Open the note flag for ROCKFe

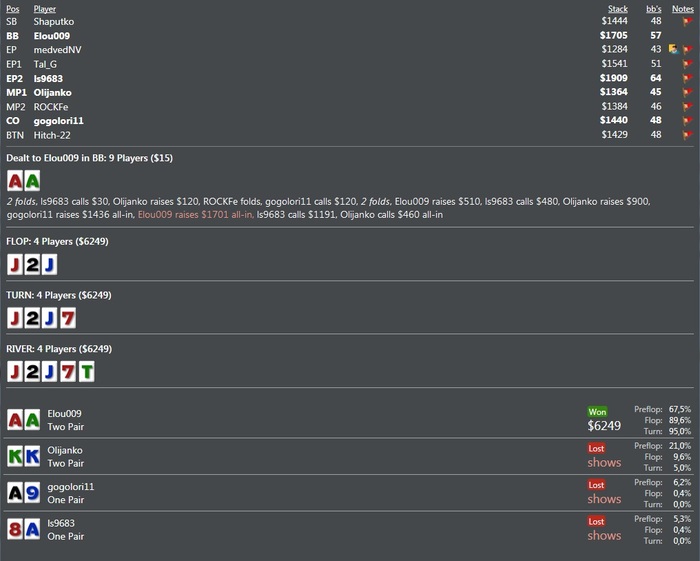(x=688, y=107)
